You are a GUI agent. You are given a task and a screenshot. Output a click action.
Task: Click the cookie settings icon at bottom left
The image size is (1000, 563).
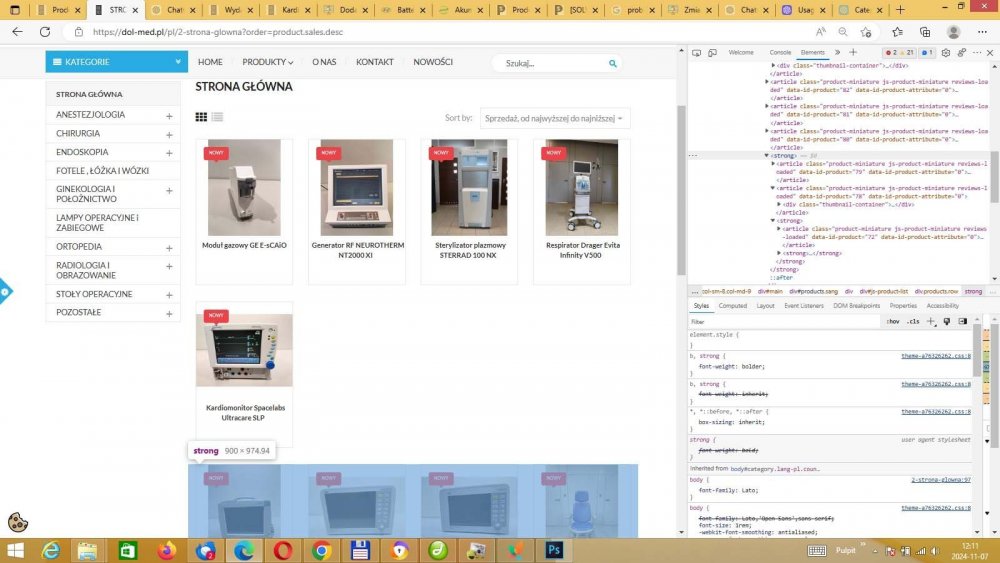tap(17, 521)
